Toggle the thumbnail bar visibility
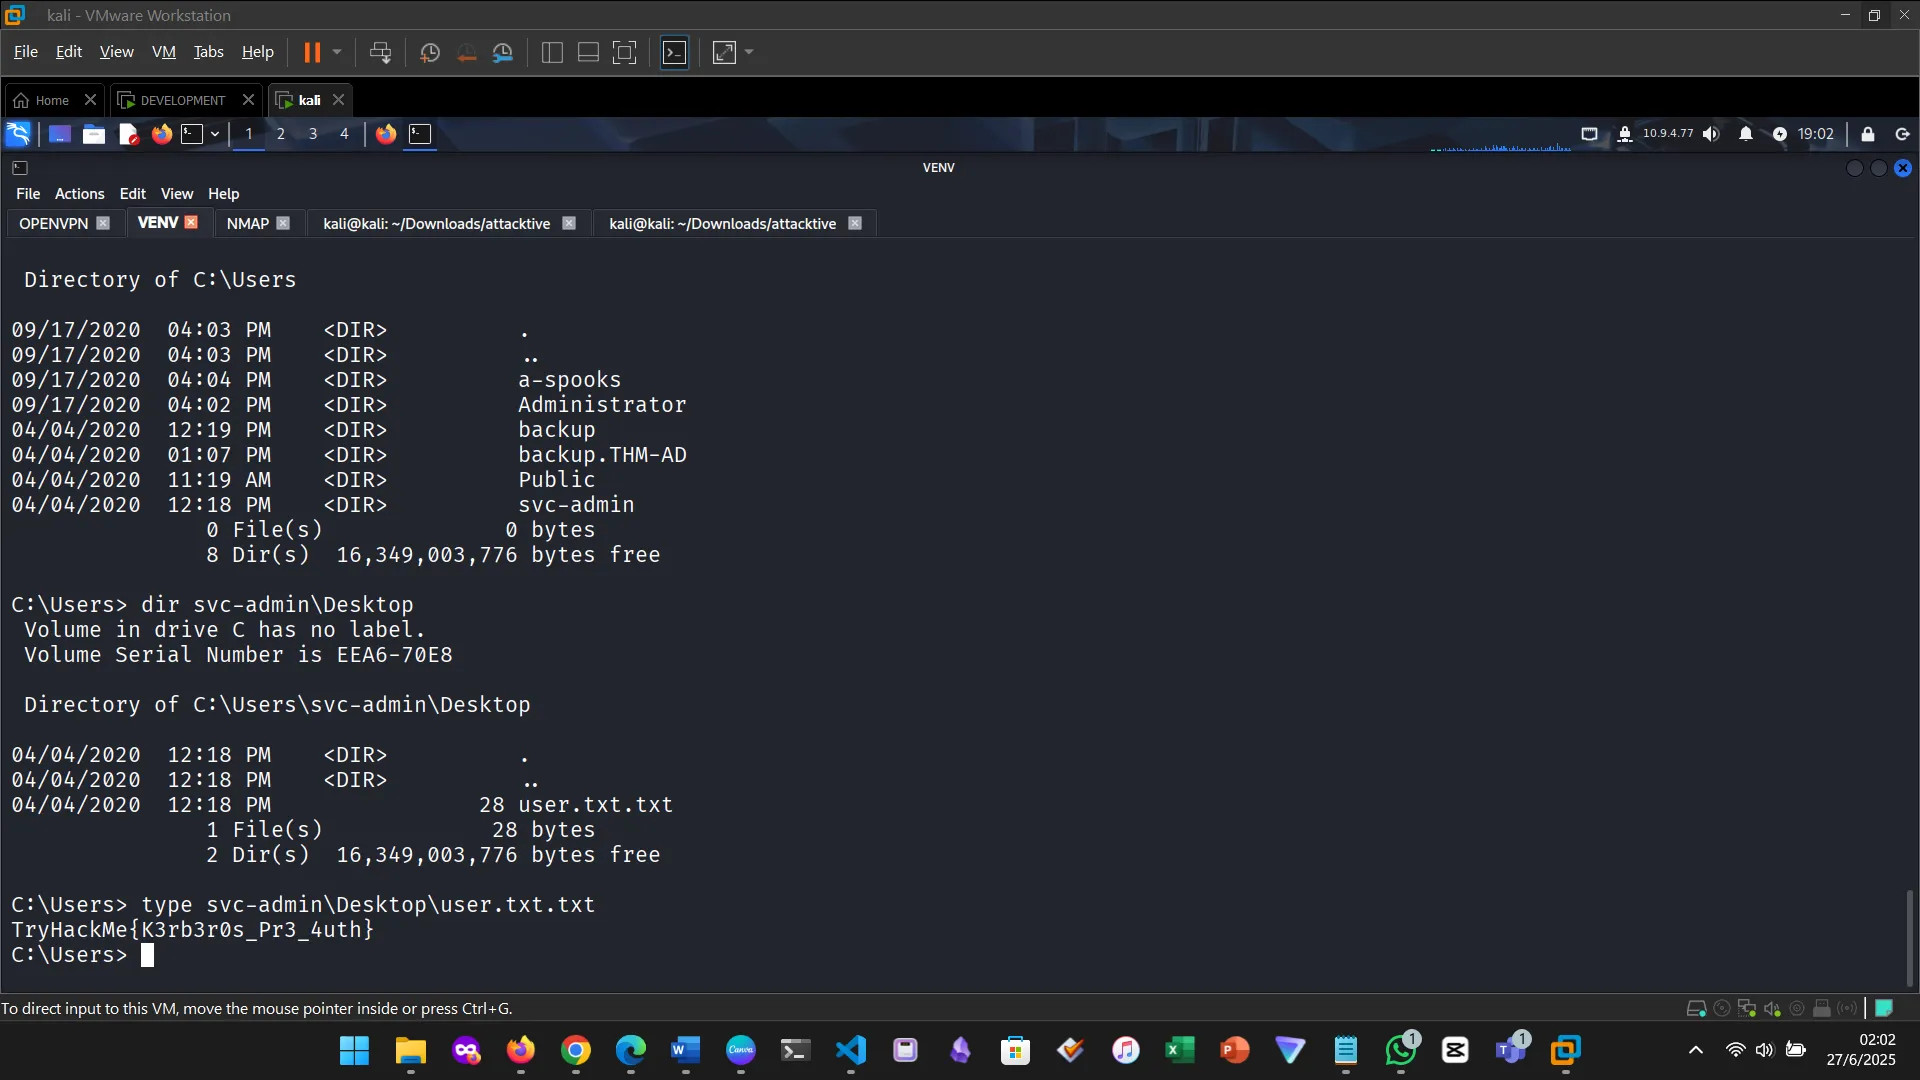Screen dimensions: 1920x1080 pyautogui.click(x=587, y=52)
